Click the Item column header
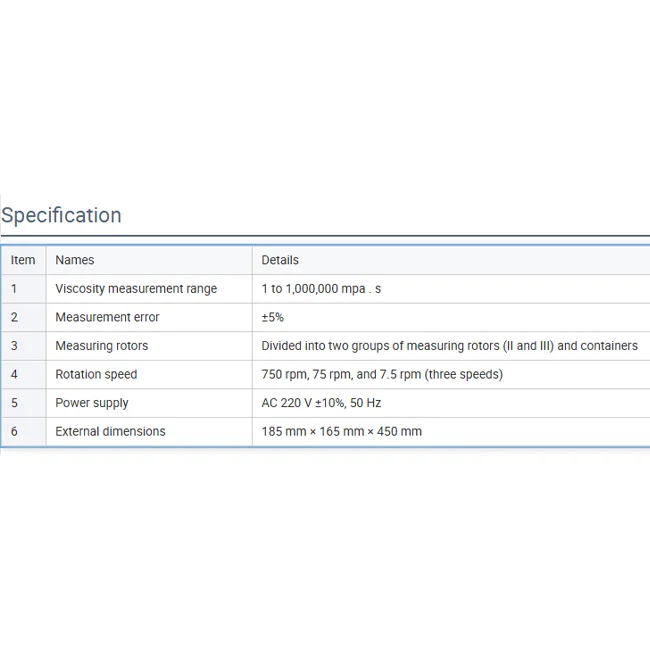 [23, 260]
